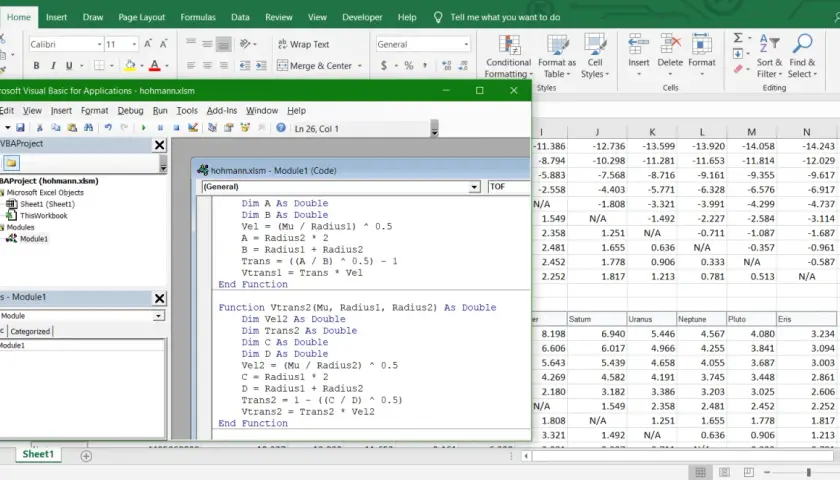Open Project Explorer from VBA toolbar
Screen dimensions: 840x480
tap(213, 128)
